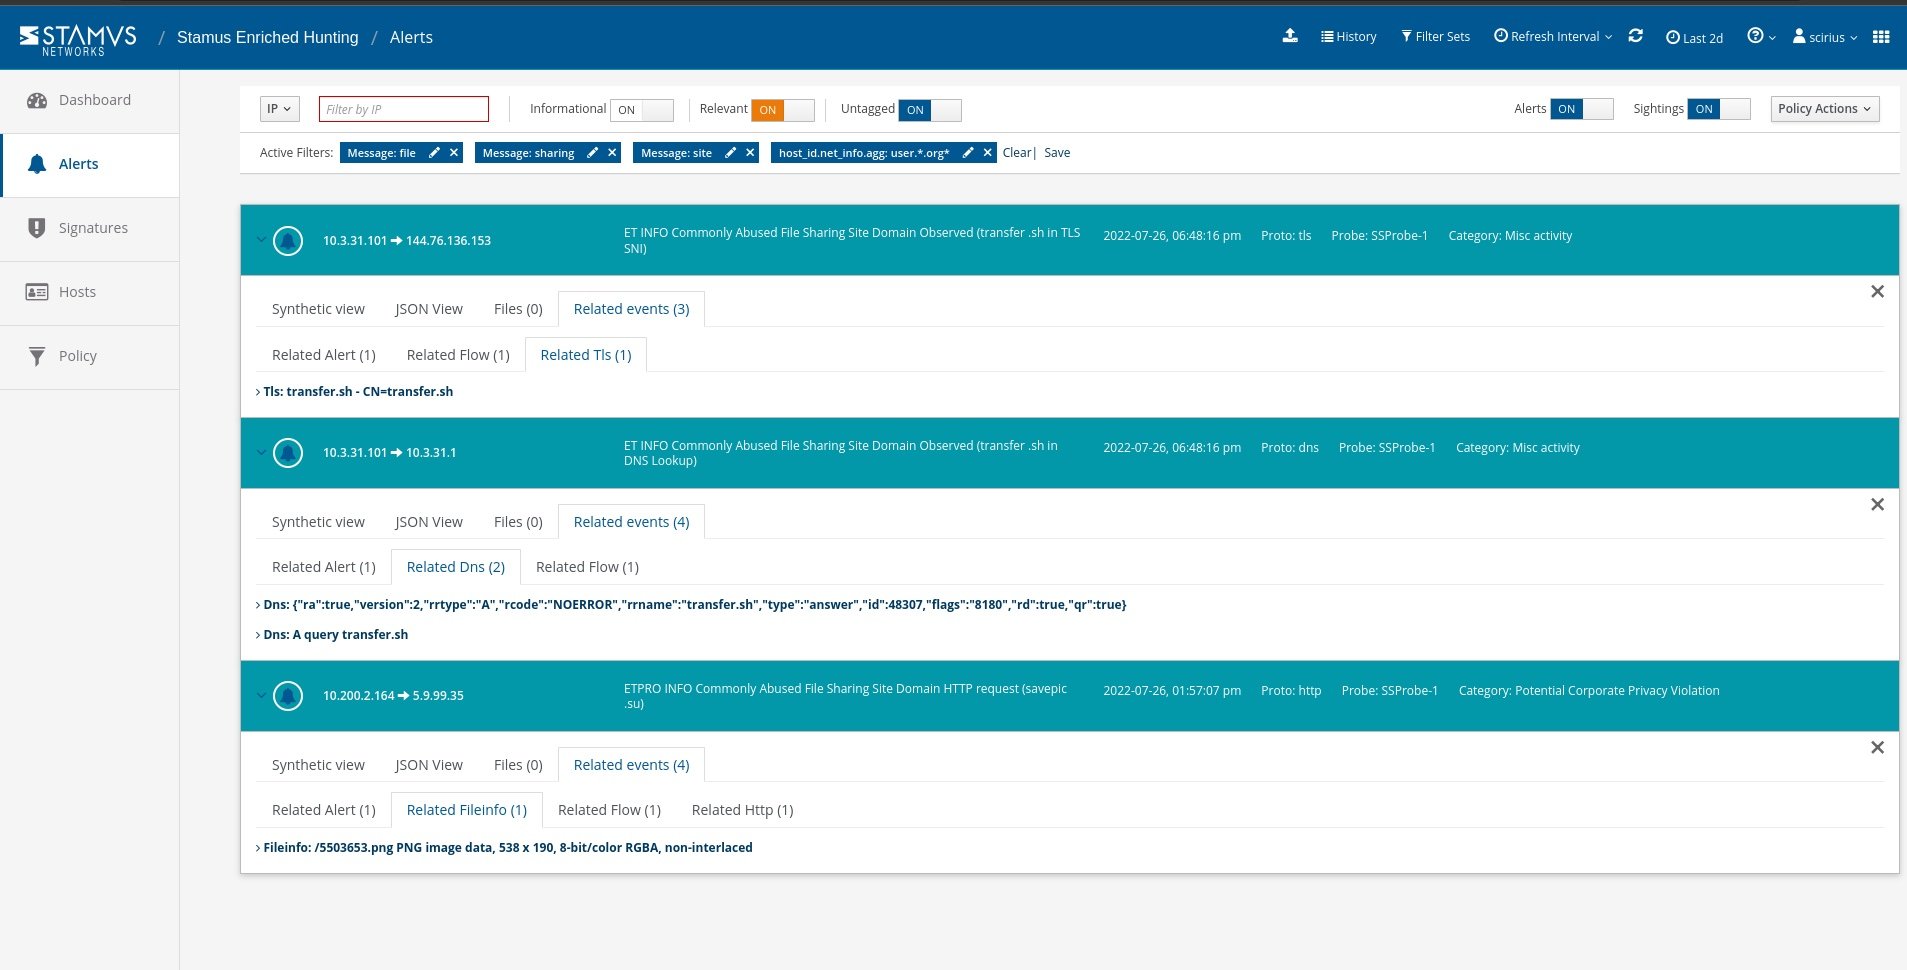Open Related Tls (1) tab
The image size is (1907, 970).
(x=586, y=355)
